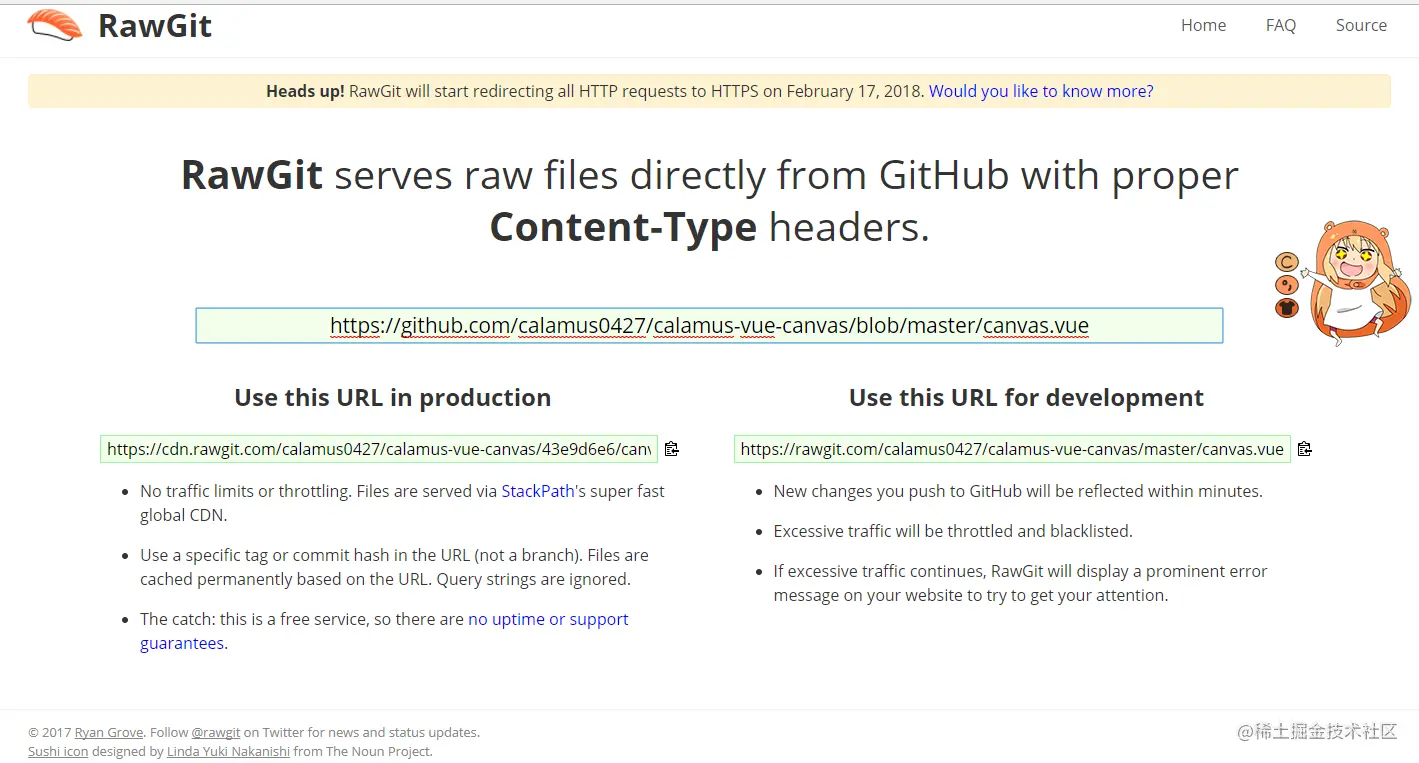Select the development rawgit.com URL field
The width and height of the screenshot is (1419, 763).
1012,449
